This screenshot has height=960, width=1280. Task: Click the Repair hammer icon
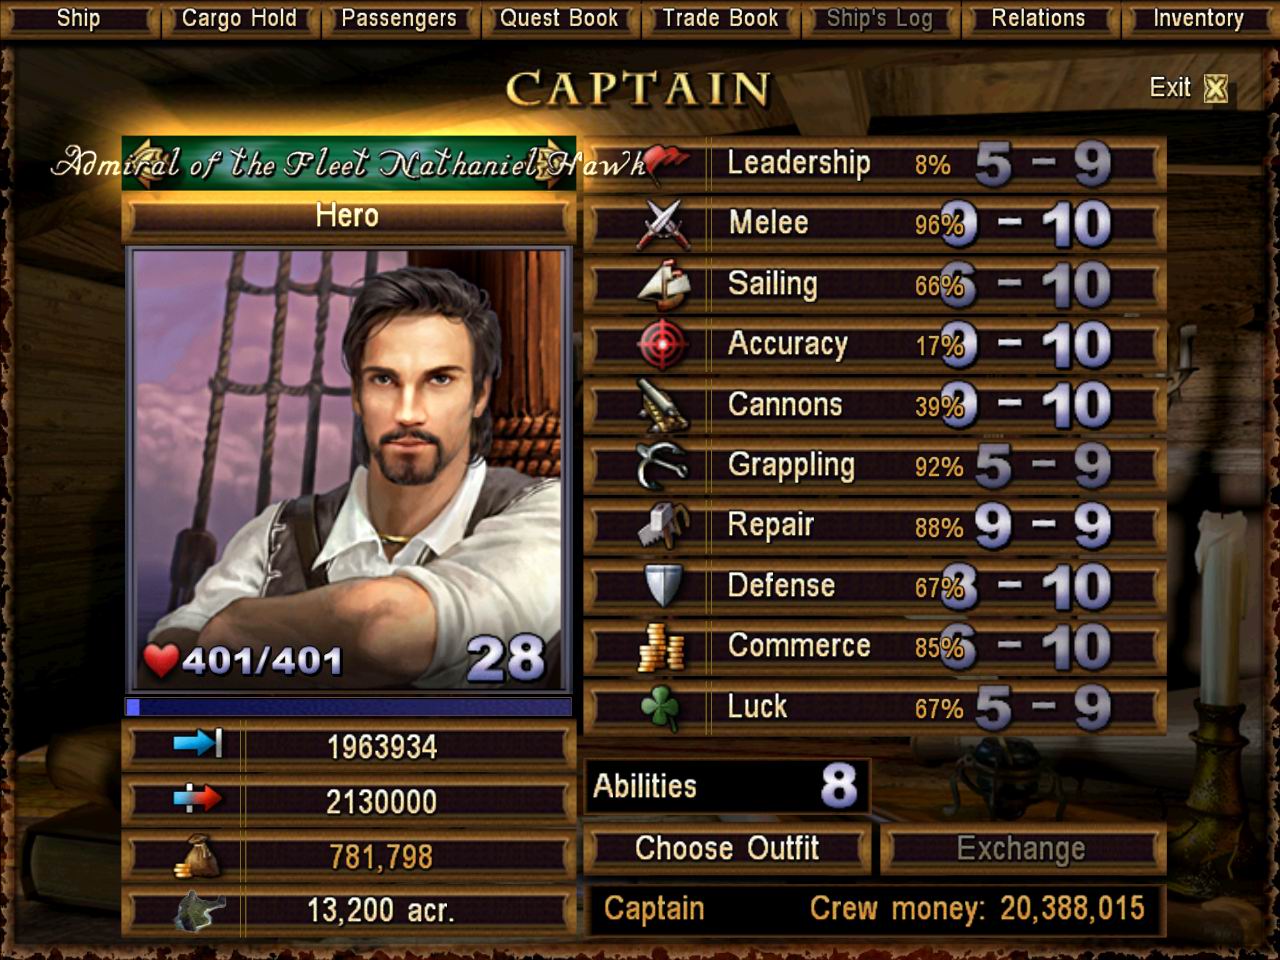coord(662,526)
